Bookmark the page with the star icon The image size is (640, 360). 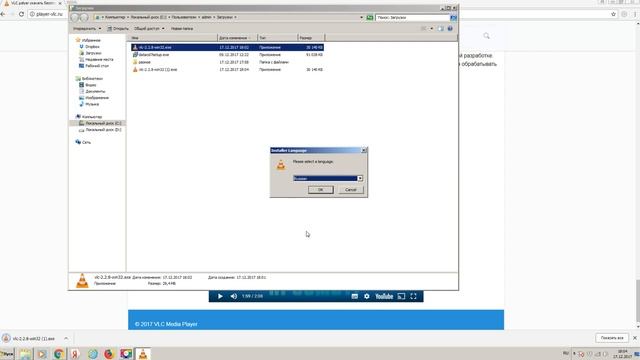[613, 14]
